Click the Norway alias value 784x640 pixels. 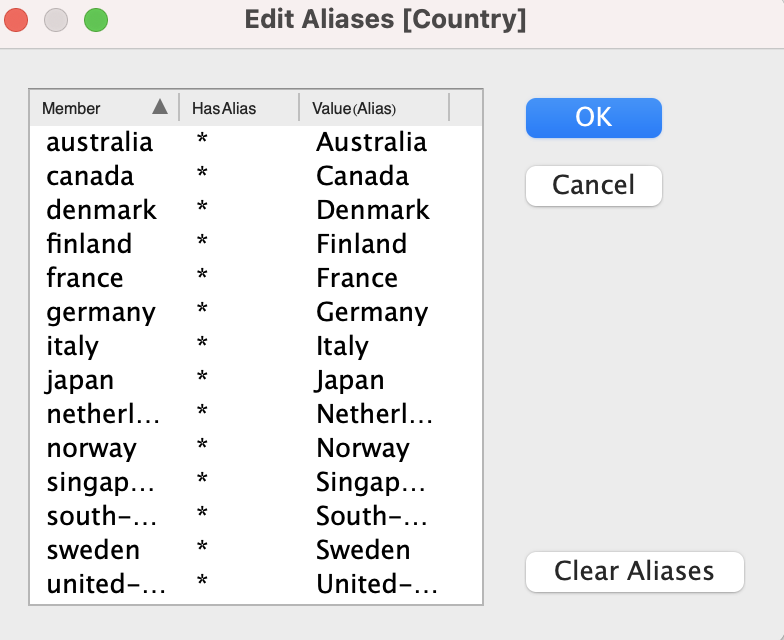click(x=362, y=449)
